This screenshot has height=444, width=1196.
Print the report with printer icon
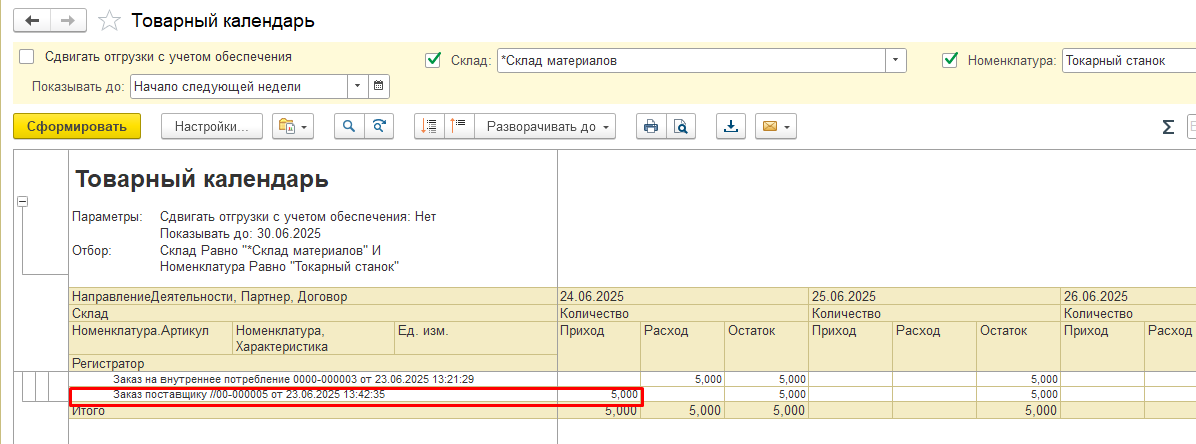pyautogui.click(x=651, y=127)
